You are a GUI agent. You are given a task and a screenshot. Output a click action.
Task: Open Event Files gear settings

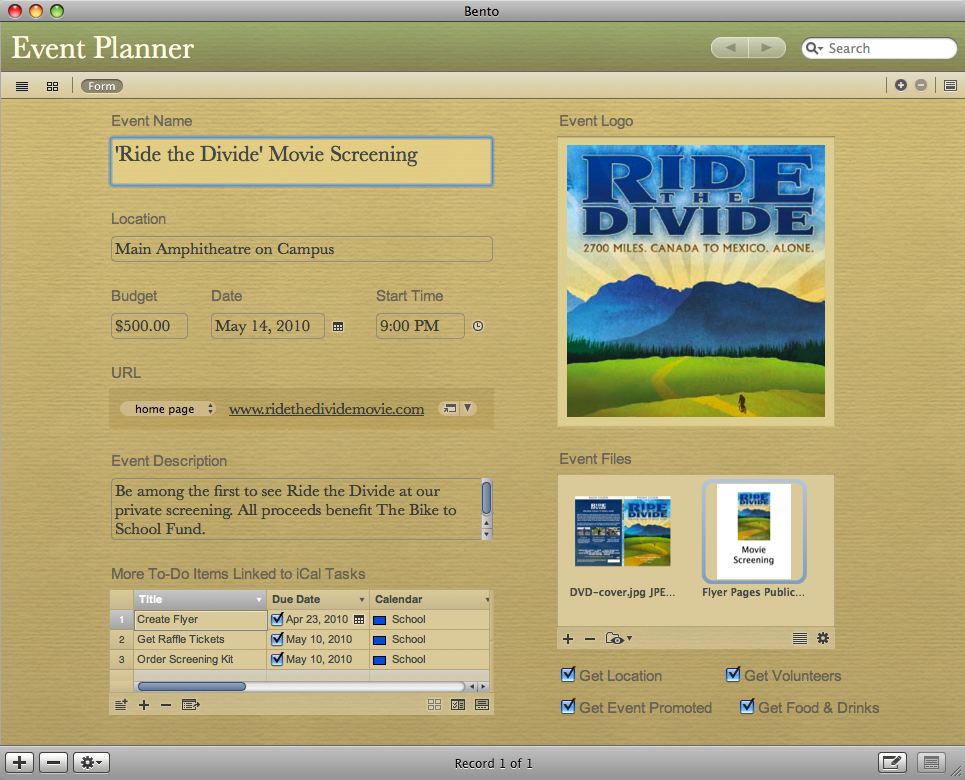click(823, 638)
